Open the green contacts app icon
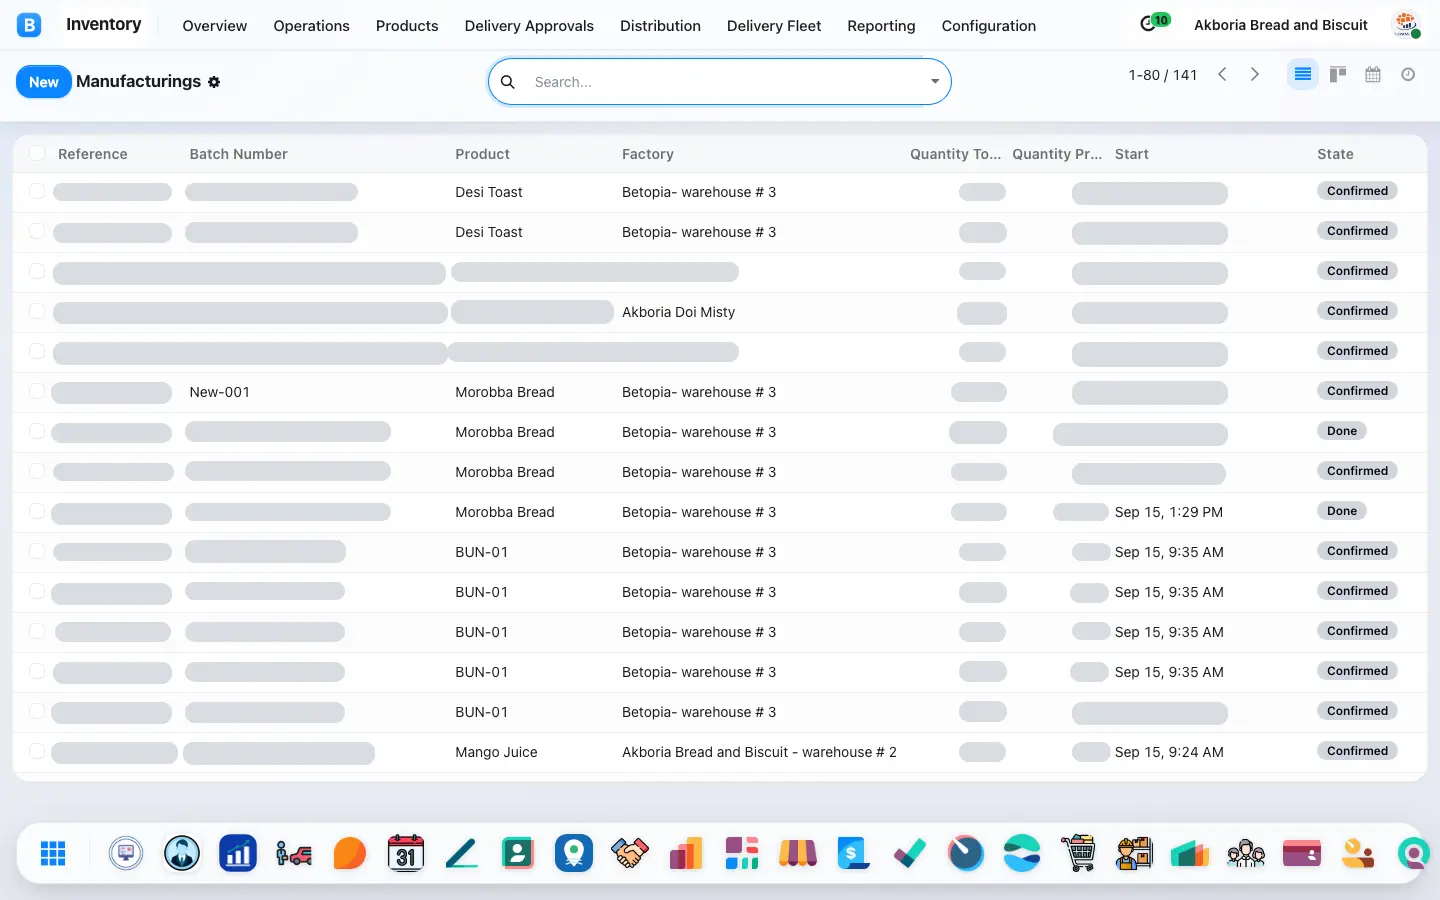The image size is (1440, 900). (518, 853)
